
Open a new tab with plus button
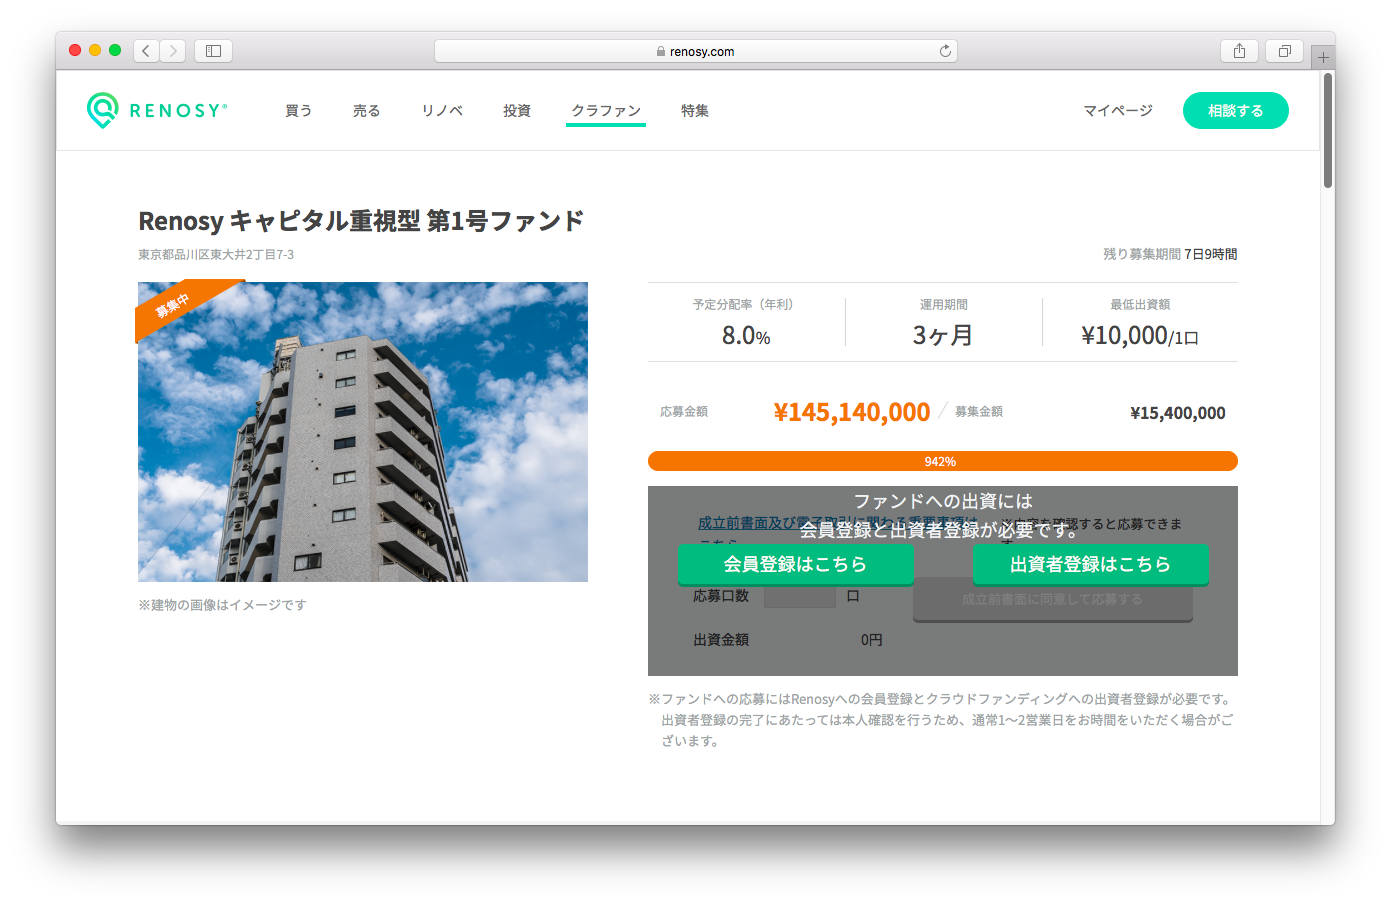click(1323, 57)
